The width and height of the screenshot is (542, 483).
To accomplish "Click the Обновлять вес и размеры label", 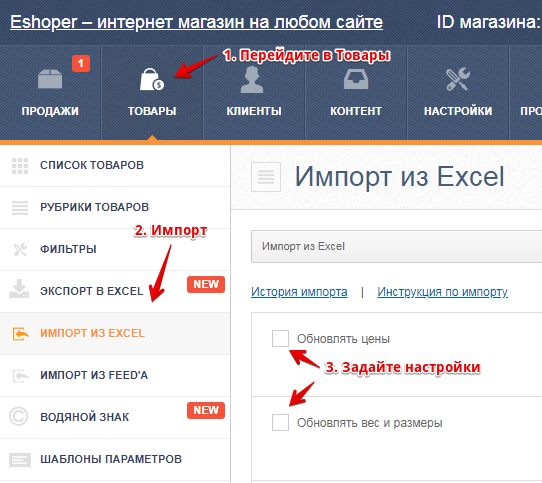I will coord(370,423).
